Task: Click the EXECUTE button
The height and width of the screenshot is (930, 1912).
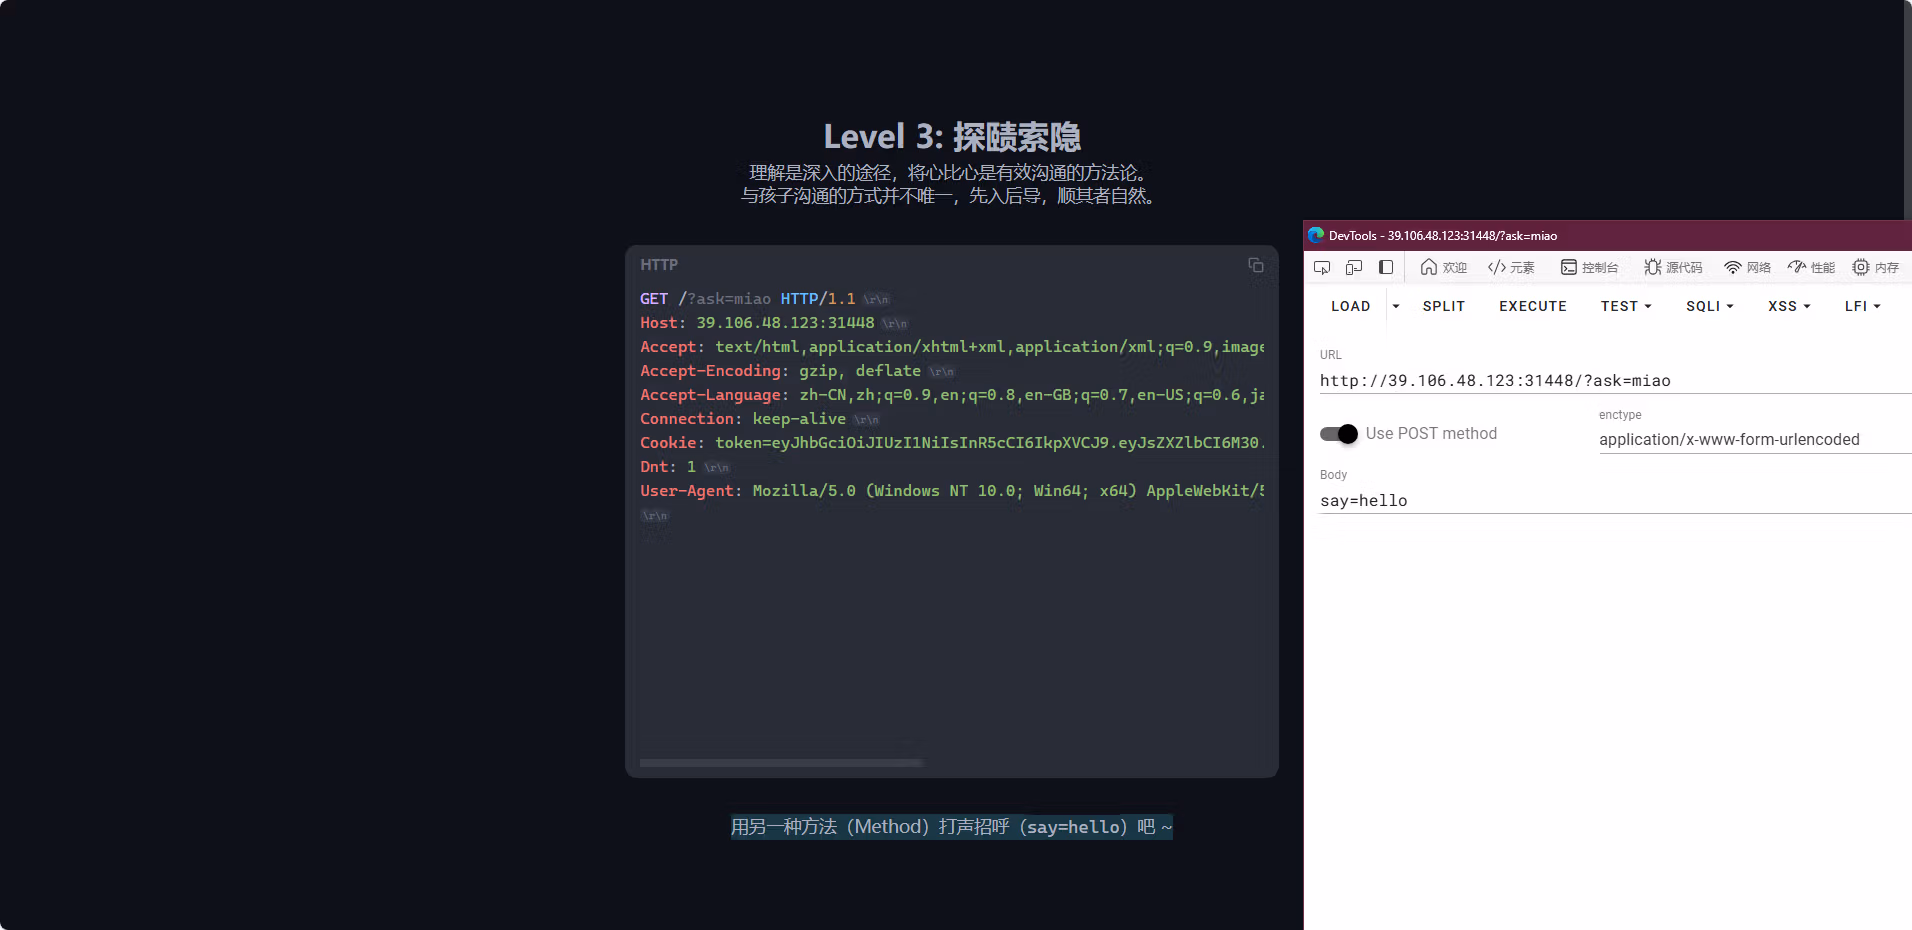Action: point(1533,307)
